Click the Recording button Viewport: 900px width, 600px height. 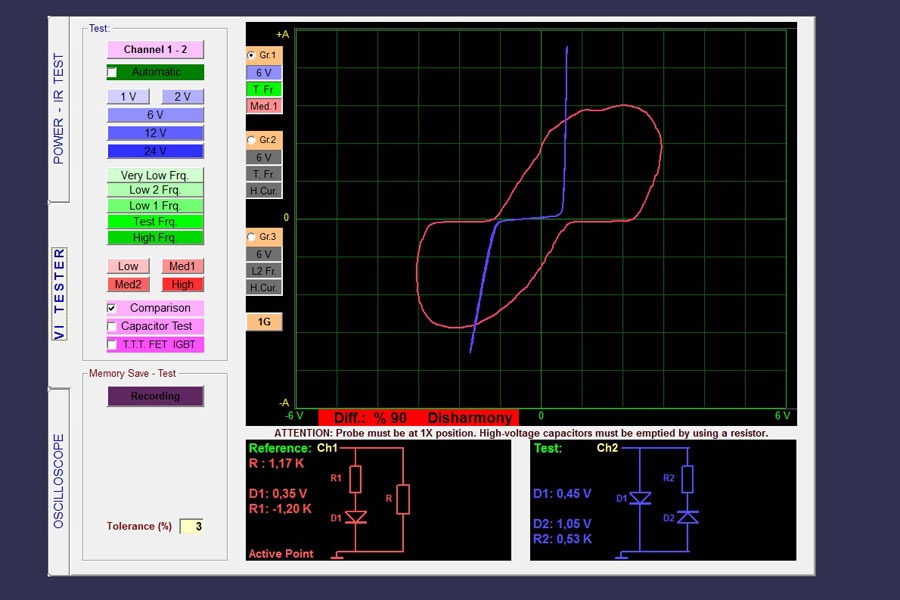[155, 396]
